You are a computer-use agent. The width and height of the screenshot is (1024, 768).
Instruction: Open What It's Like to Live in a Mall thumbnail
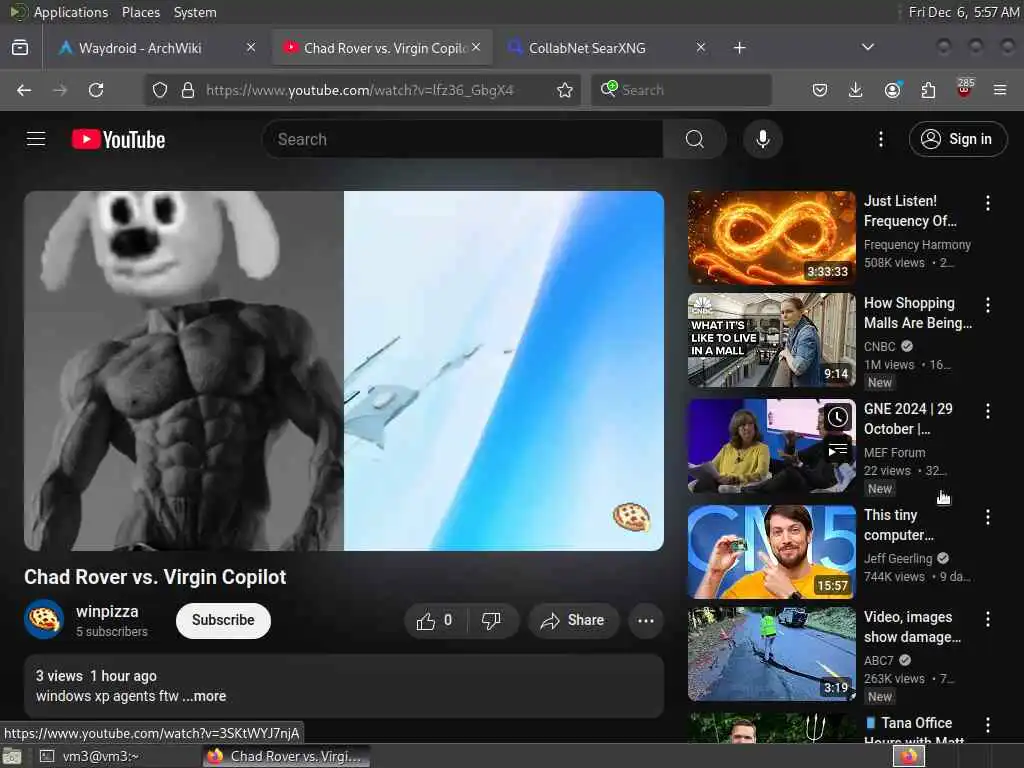point(771,340)
